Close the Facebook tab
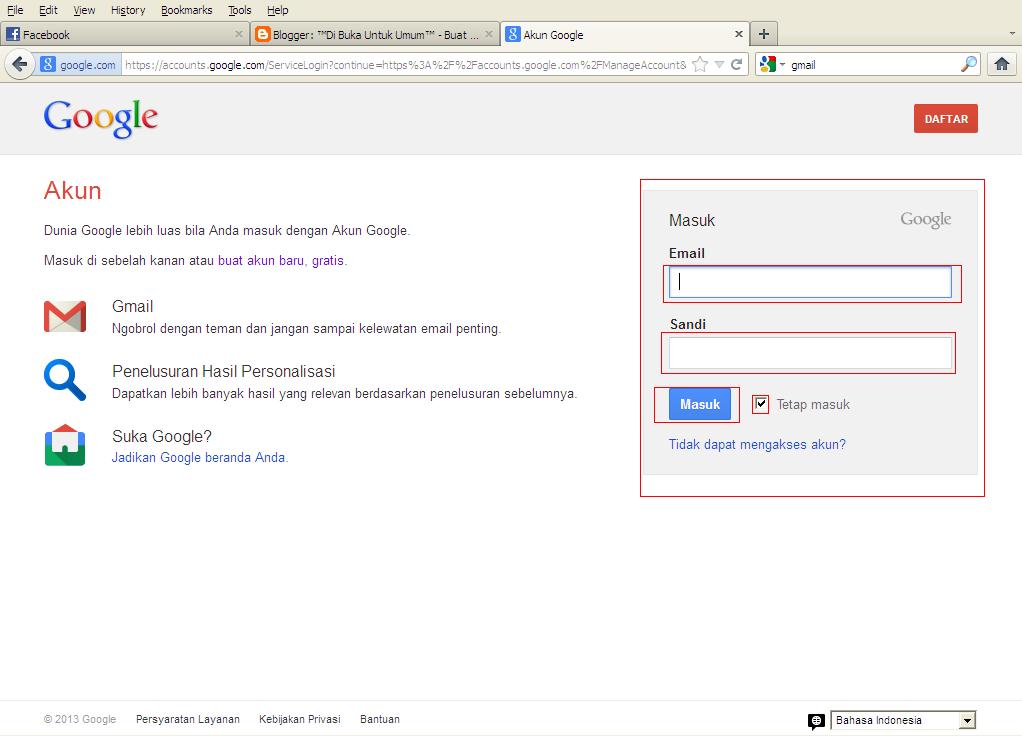1022x736 pixels. tap(239, 34)
